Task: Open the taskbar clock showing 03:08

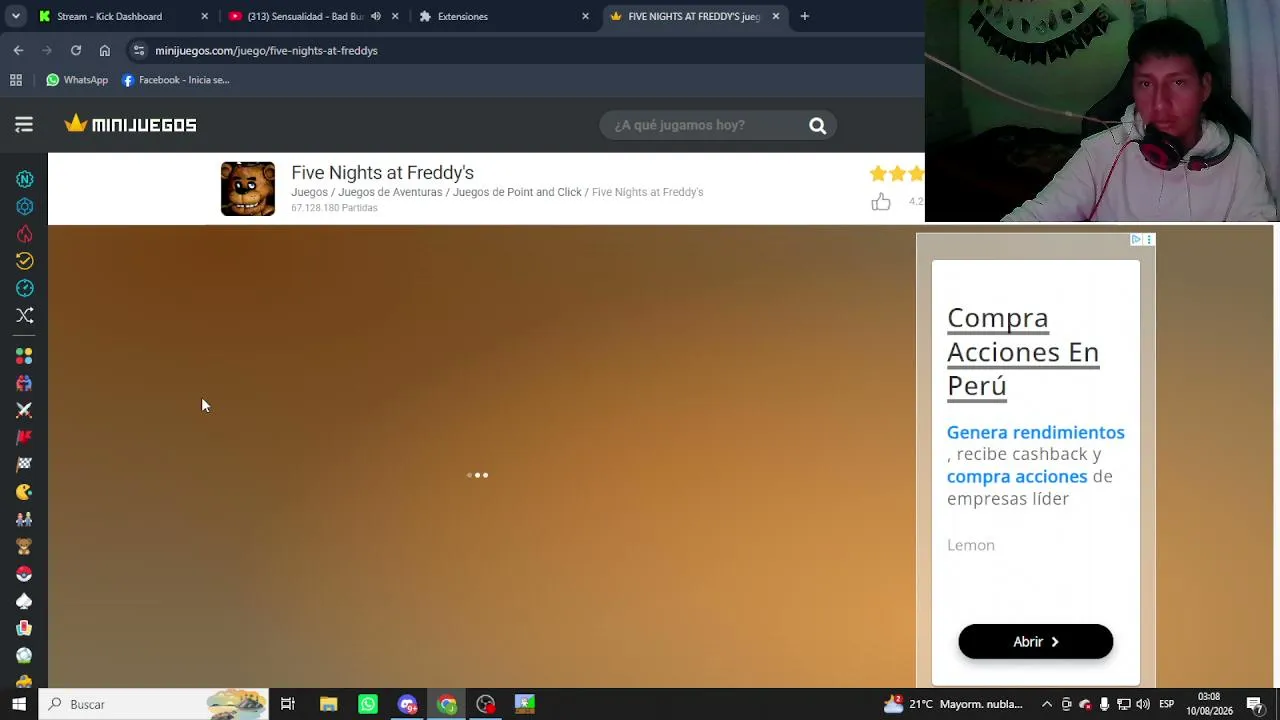Action: (x=1209, y=704)
